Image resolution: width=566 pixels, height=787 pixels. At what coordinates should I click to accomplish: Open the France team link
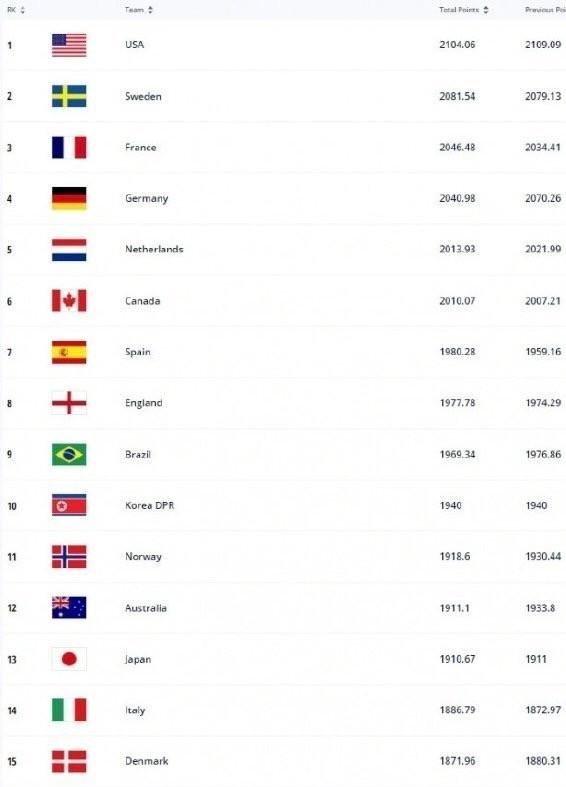coord(140,148)
